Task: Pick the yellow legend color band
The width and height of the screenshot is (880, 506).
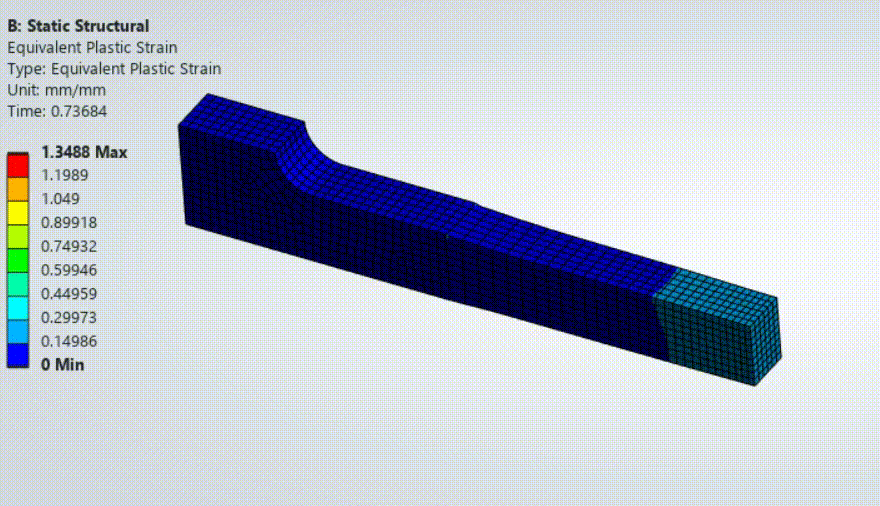Action: coord(18,211)
